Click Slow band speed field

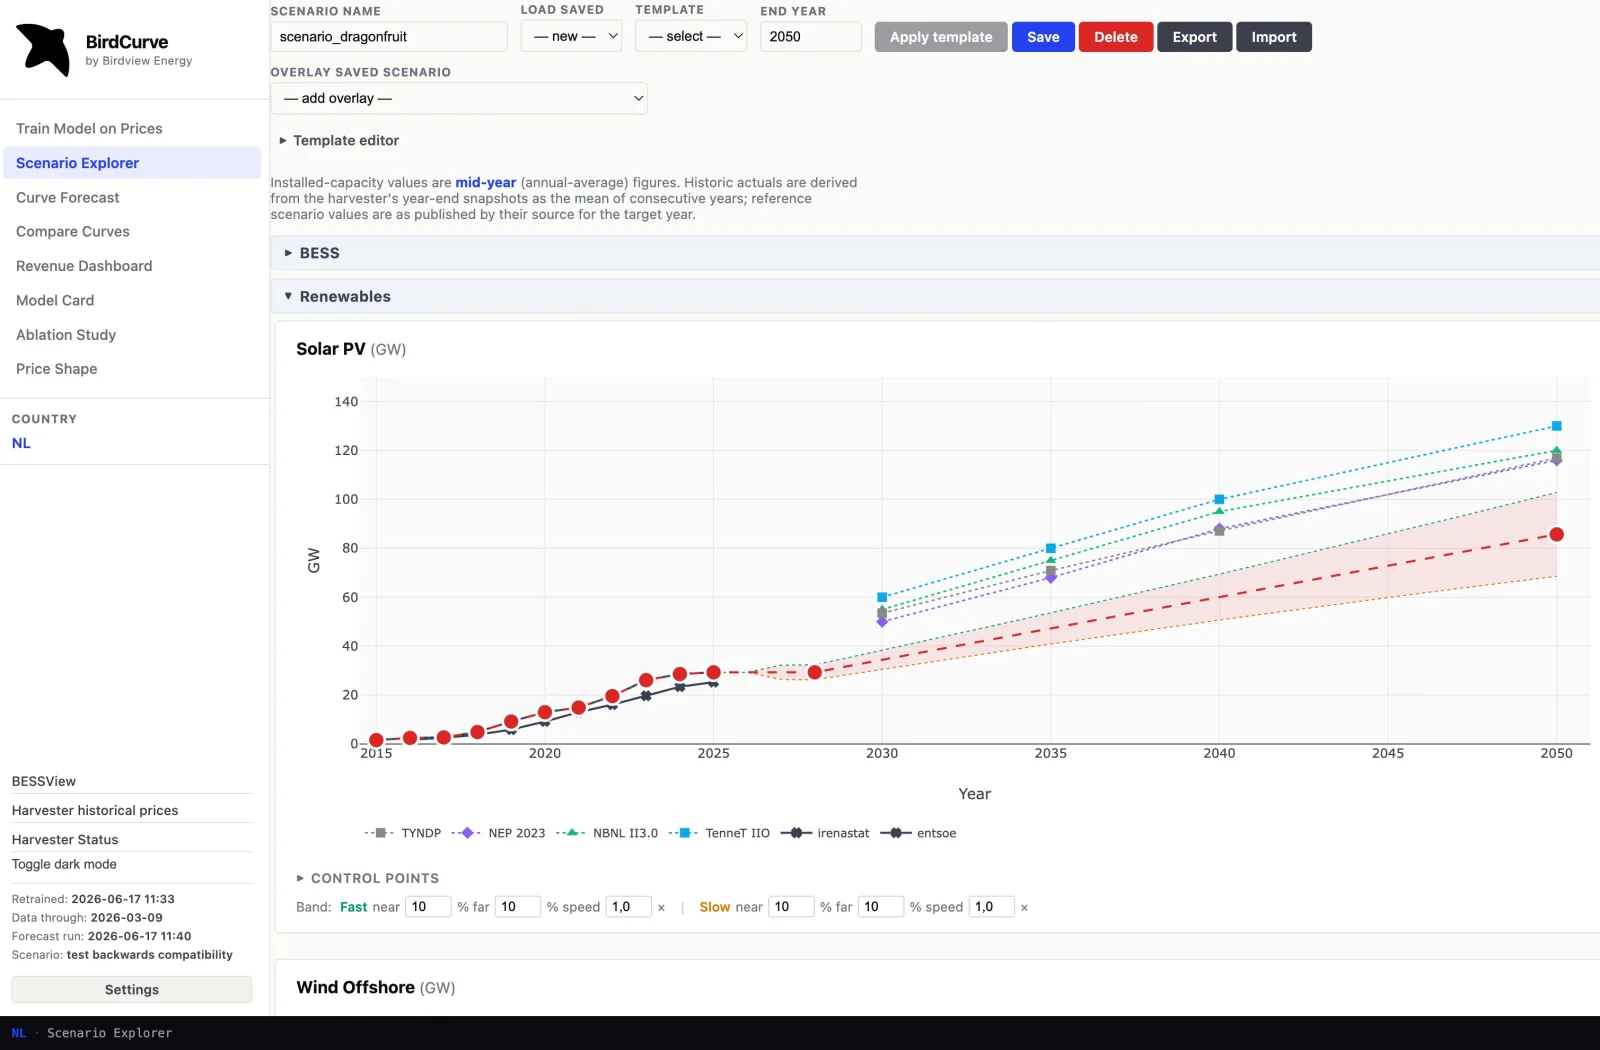(x=992, y=907)
